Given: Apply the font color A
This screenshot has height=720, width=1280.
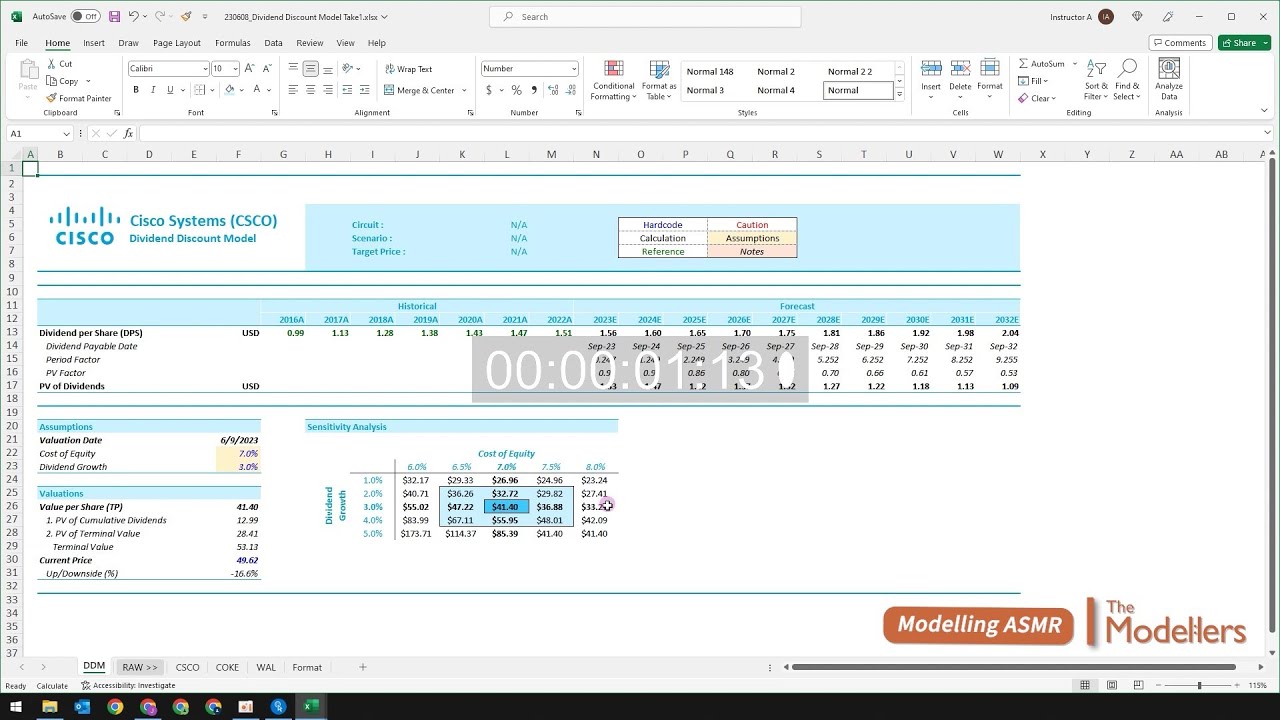Looking at the screenshot, I should click(256, 90).
